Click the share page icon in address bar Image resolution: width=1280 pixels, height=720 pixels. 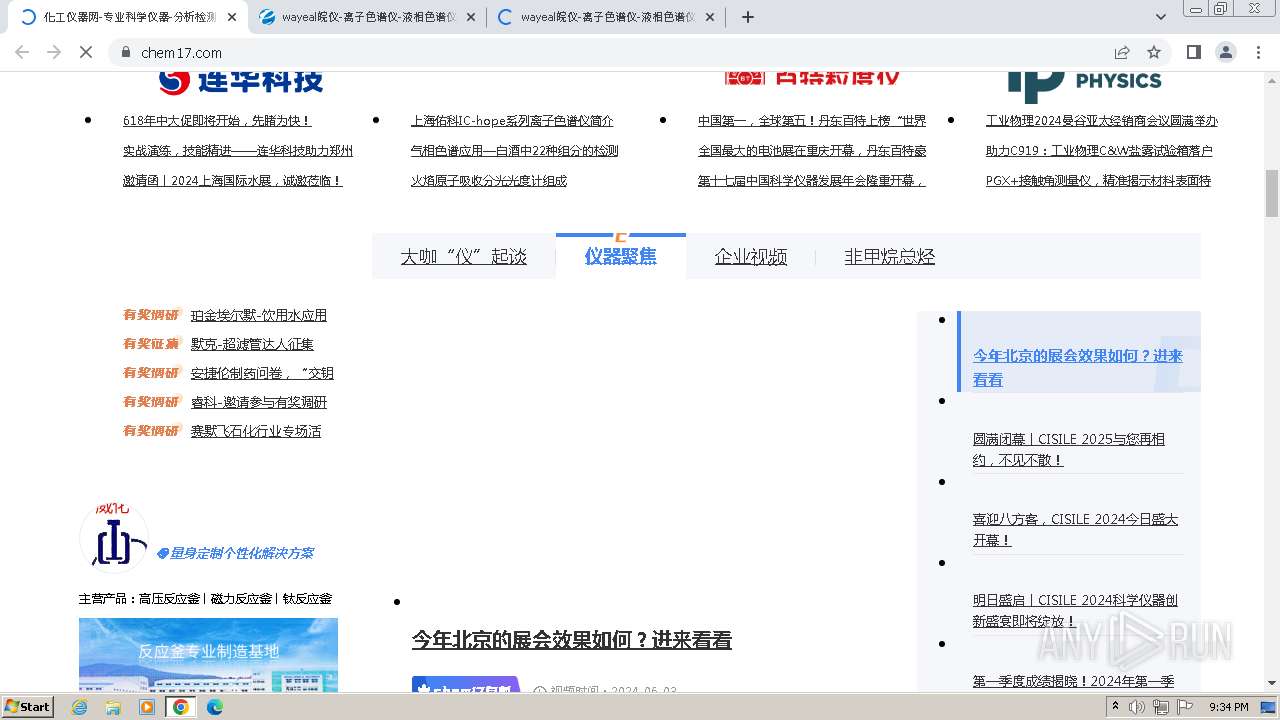coord(1122,52)
